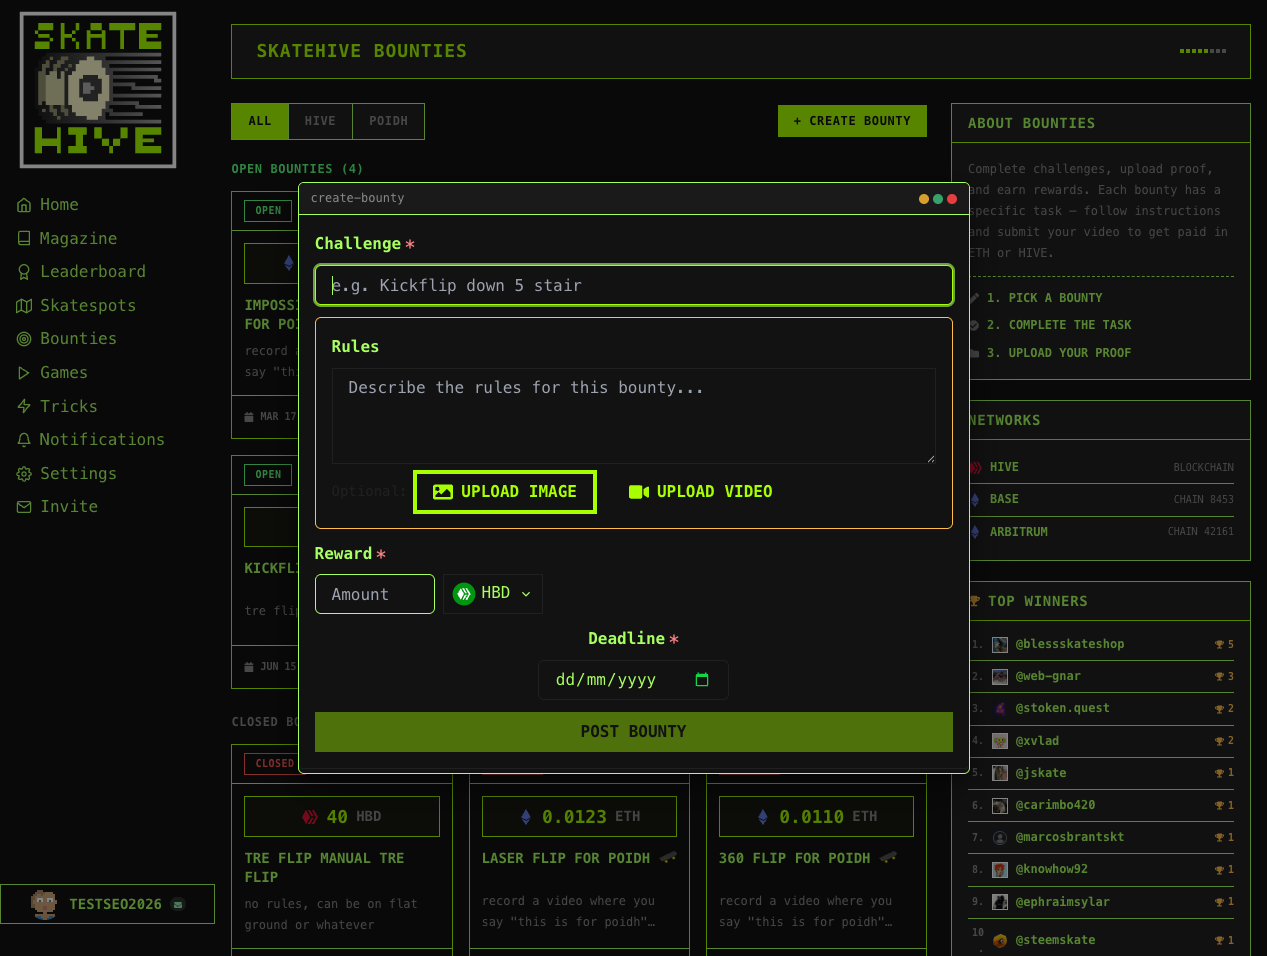Click the Settings gear icon
This screenshot has height=956, width=1267.
24,474
